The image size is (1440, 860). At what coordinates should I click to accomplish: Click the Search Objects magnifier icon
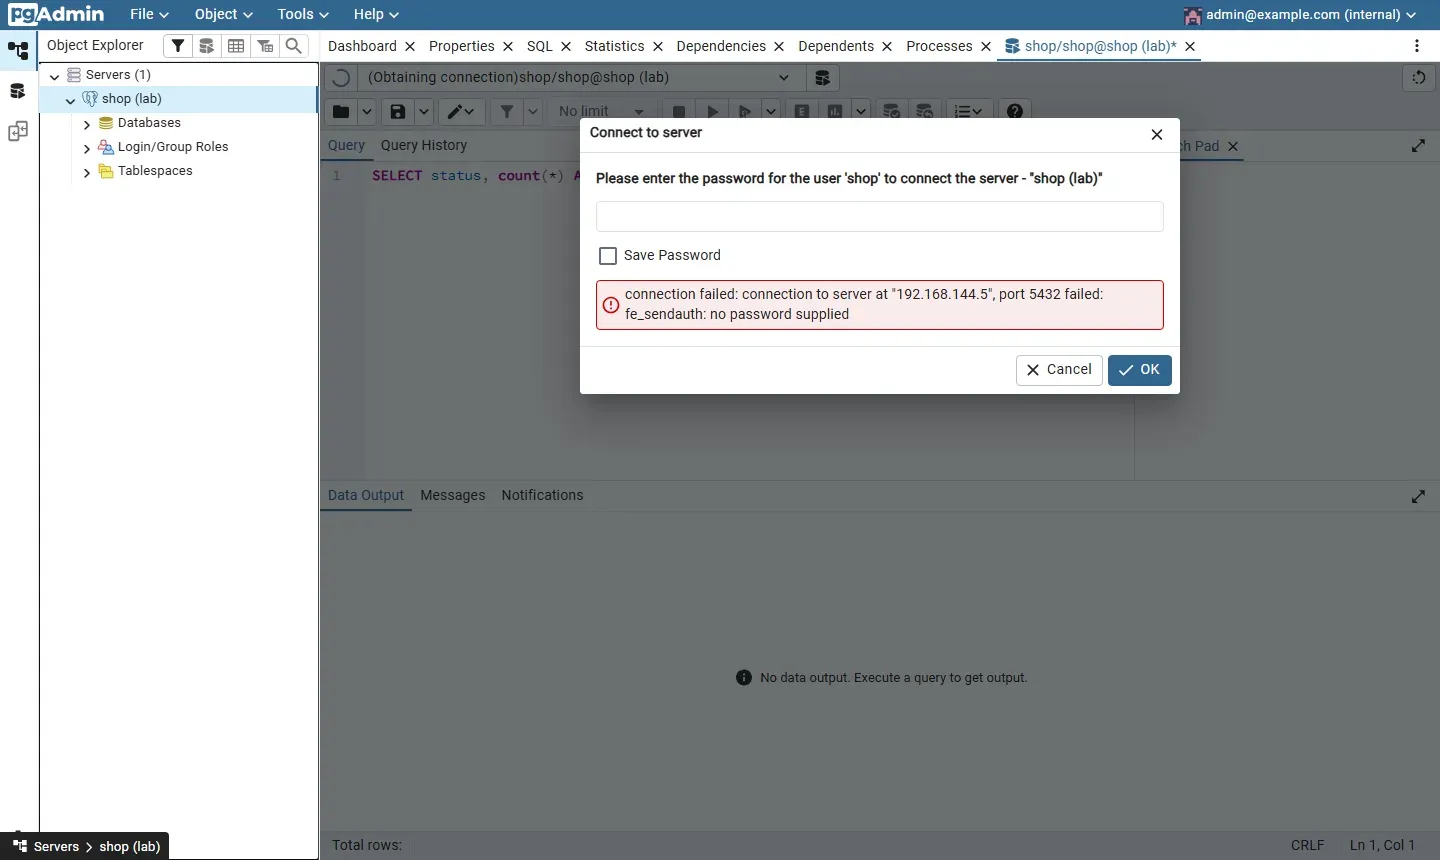(294, 46)
